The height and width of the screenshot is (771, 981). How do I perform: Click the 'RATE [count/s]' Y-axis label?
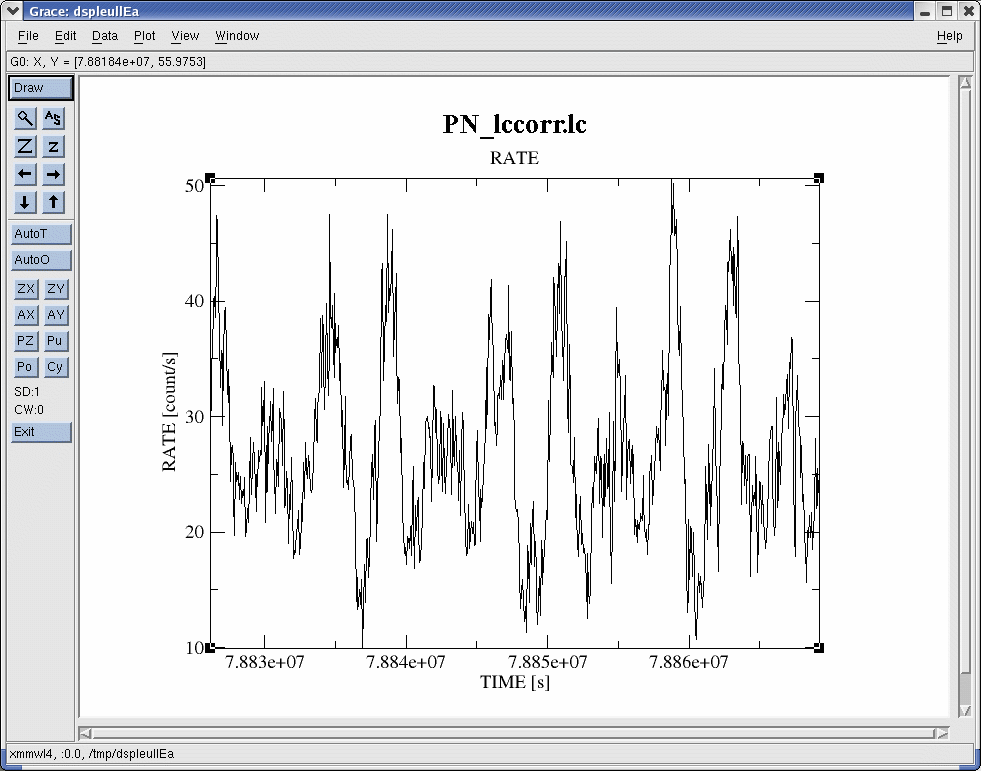[170, 412]
